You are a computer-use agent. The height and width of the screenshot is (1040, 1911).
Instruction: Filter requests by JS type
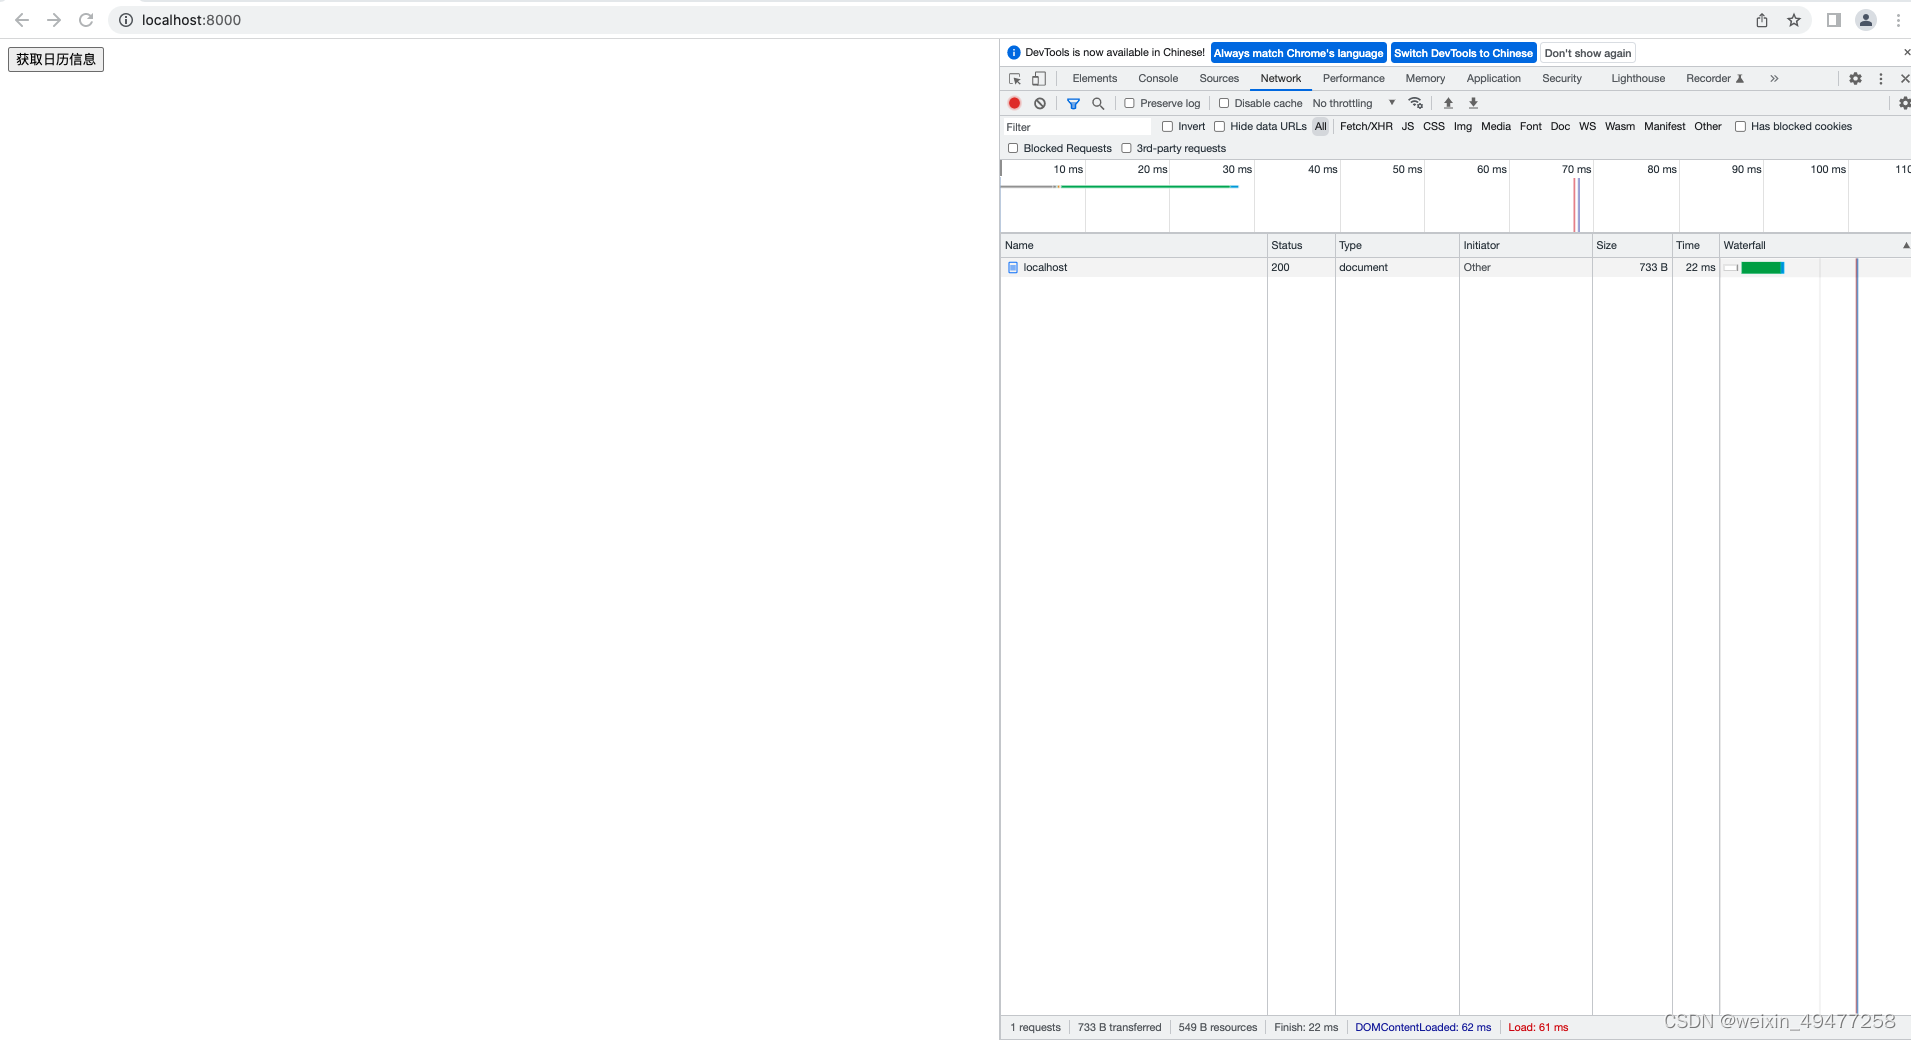1408,126
